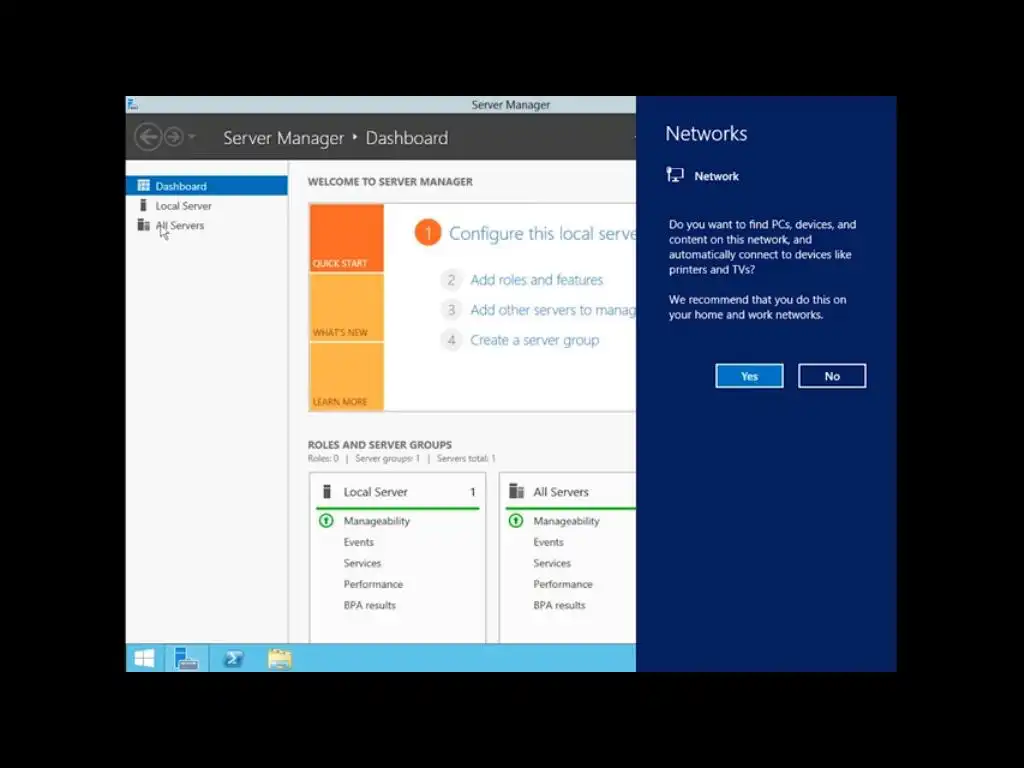Image resolution: width=1024 pixels, height=768 pixels.
Task: Open the navigation history dropdown arrow
Action: click(x=192, y=137)
